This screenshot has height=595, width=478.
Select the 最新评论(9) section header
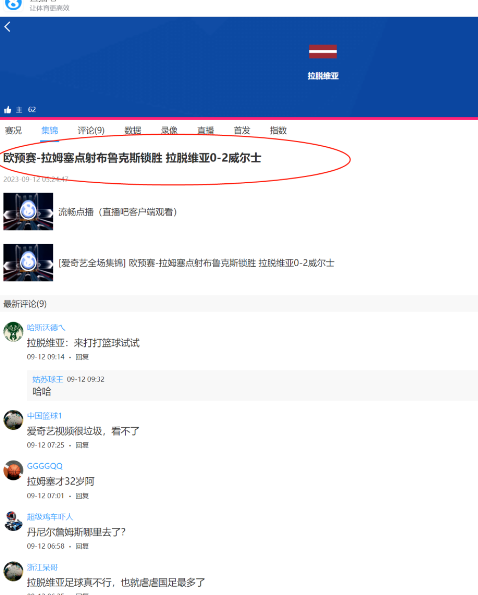click(x=25, y=304)
